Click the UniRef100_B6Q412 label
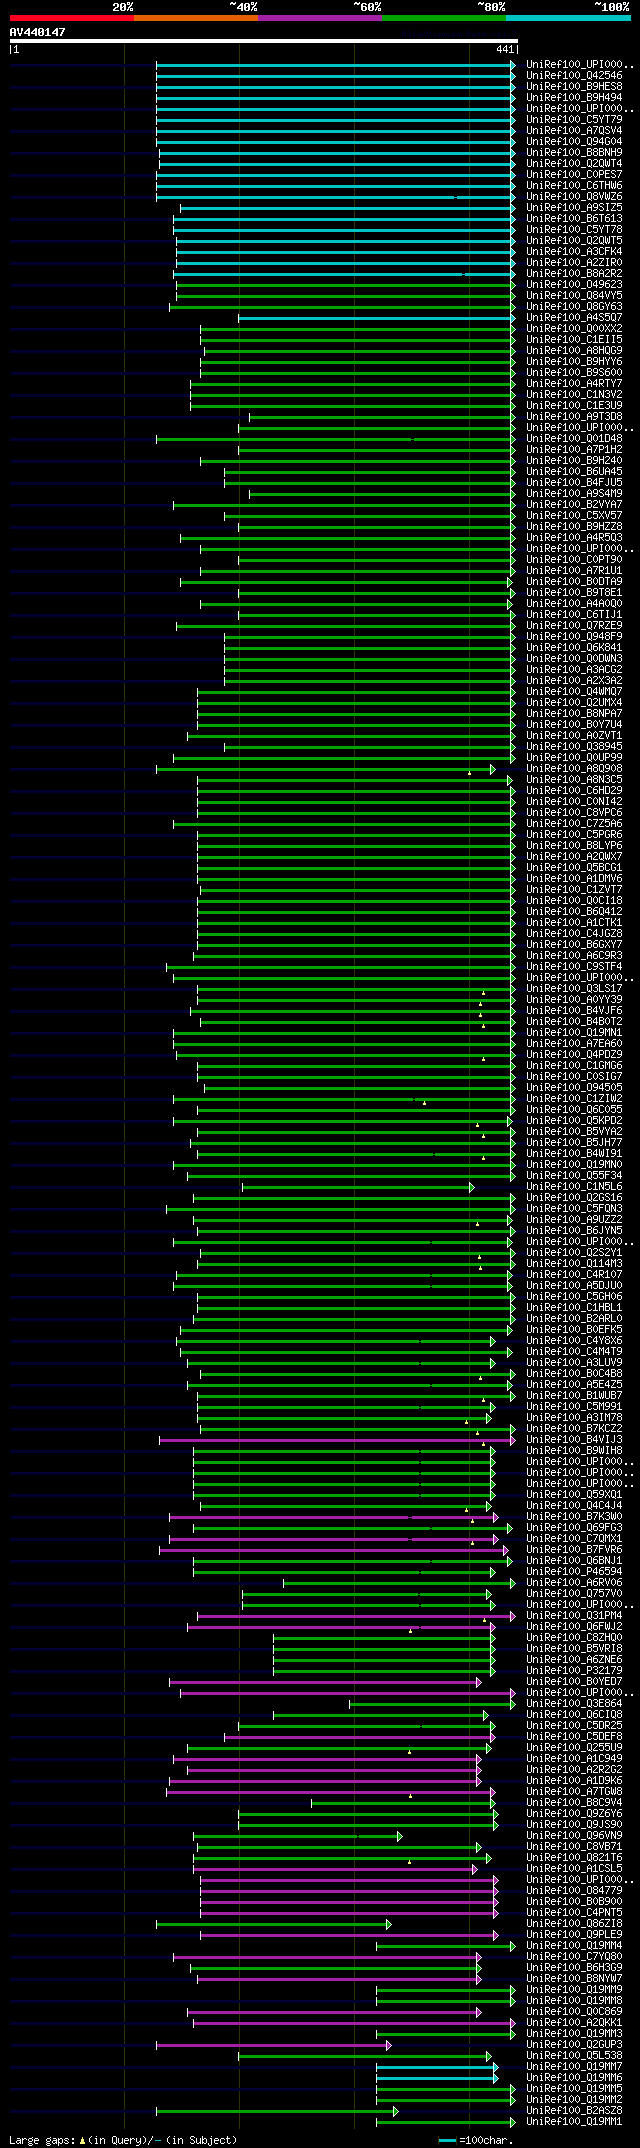 click(574, 911)
